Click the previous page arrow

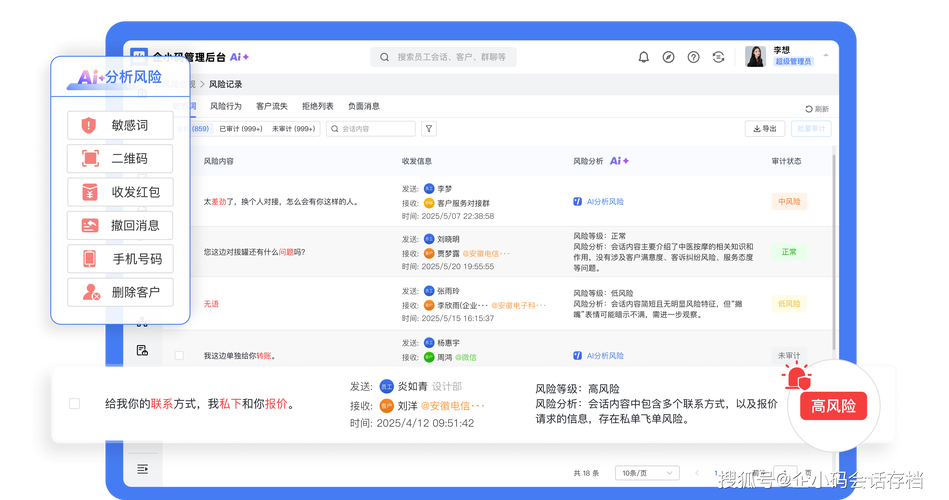[x=697, y=473]
